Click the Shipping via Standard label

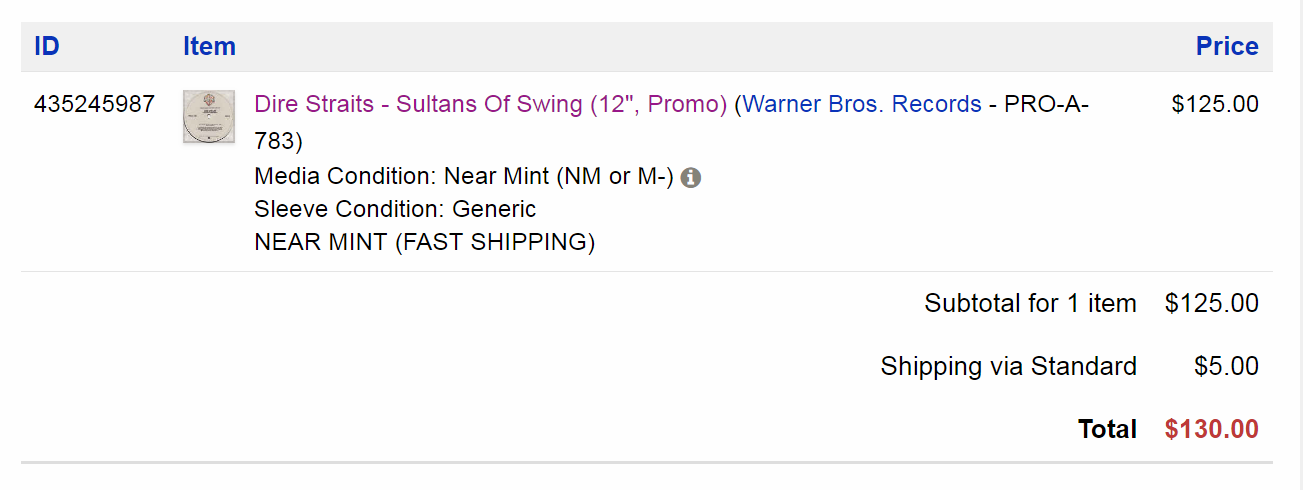[x=1008, y=366]
